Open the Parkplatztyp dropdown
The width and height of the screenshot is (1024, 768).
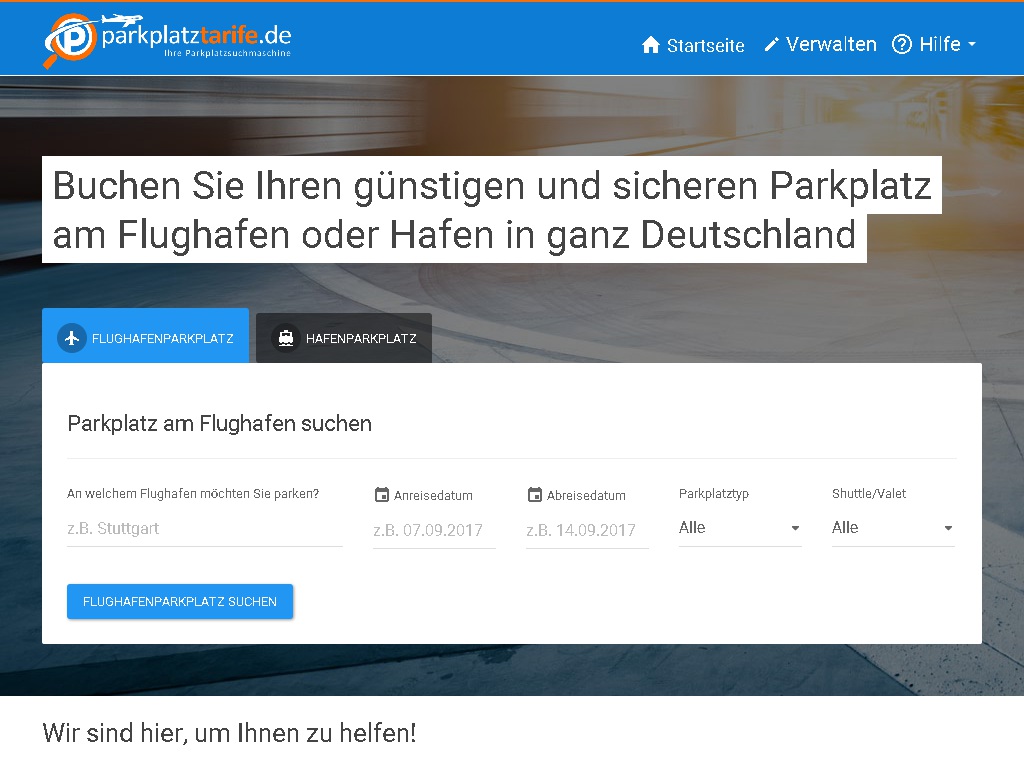pos(739,528)
